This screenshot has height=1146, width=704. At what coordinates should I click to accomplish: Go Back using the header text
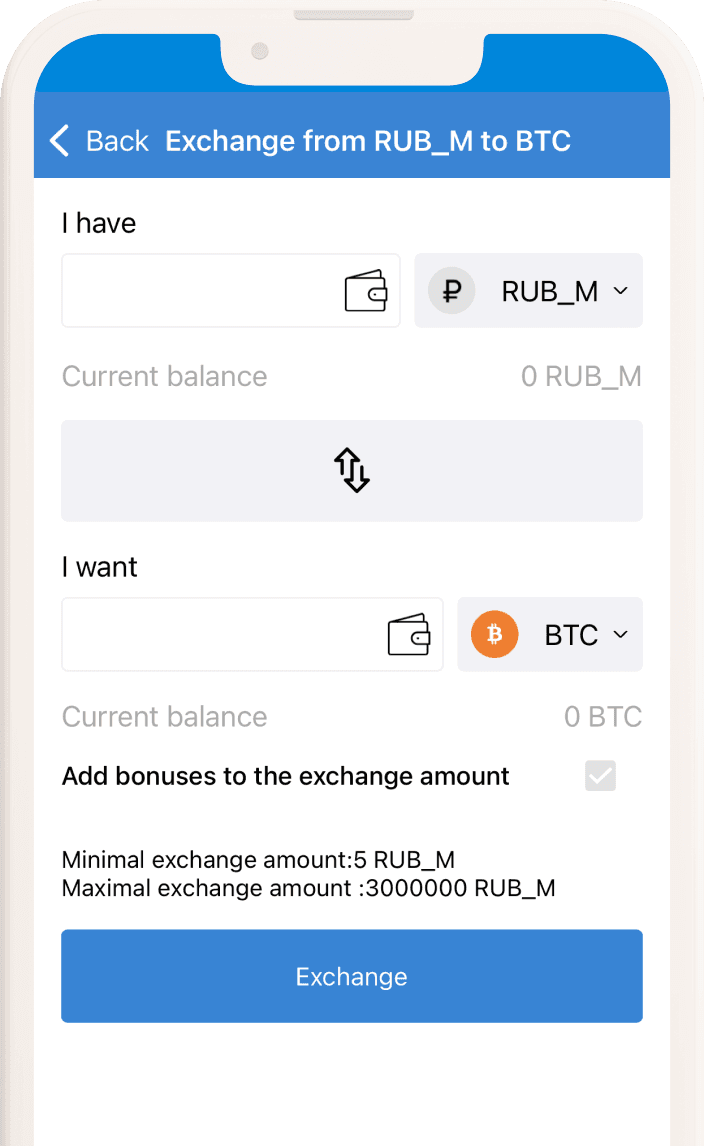coord(117,141)
